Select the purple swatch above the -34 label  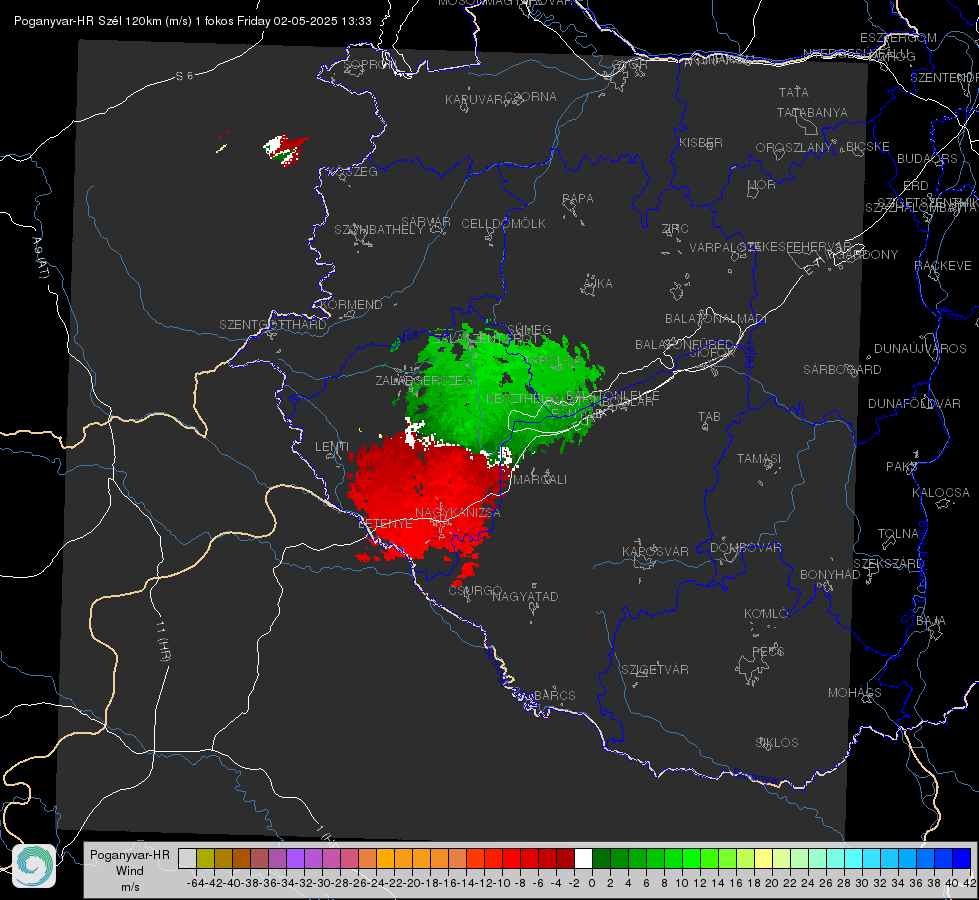pyautogui.click(x=295, y=858)
